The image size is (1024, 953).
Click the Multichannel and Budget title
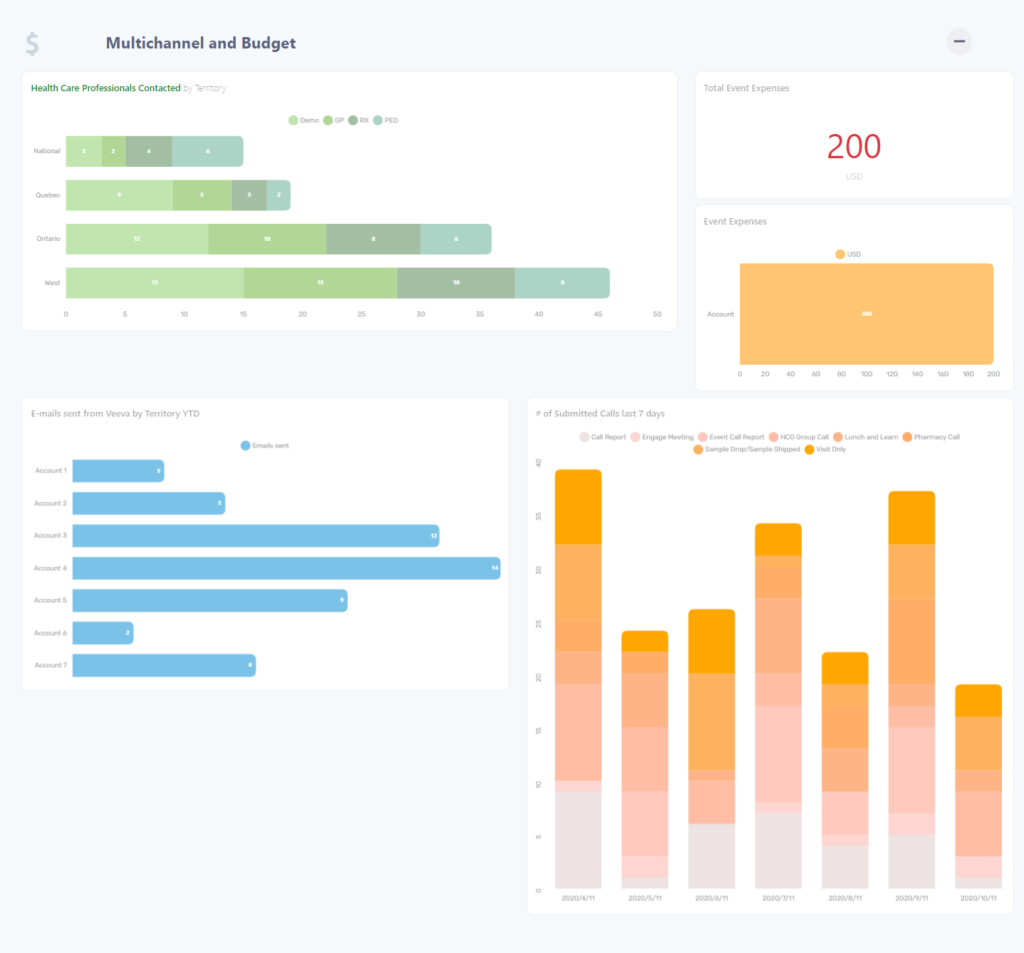pyautogui.click(x=200, y=43)
